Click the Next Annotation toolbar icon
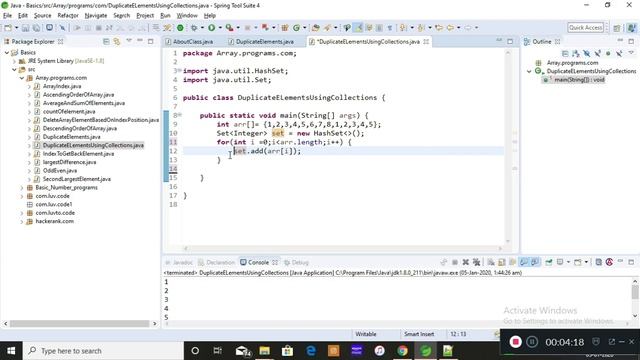This screenshot has height=360, width=640. 403,28
